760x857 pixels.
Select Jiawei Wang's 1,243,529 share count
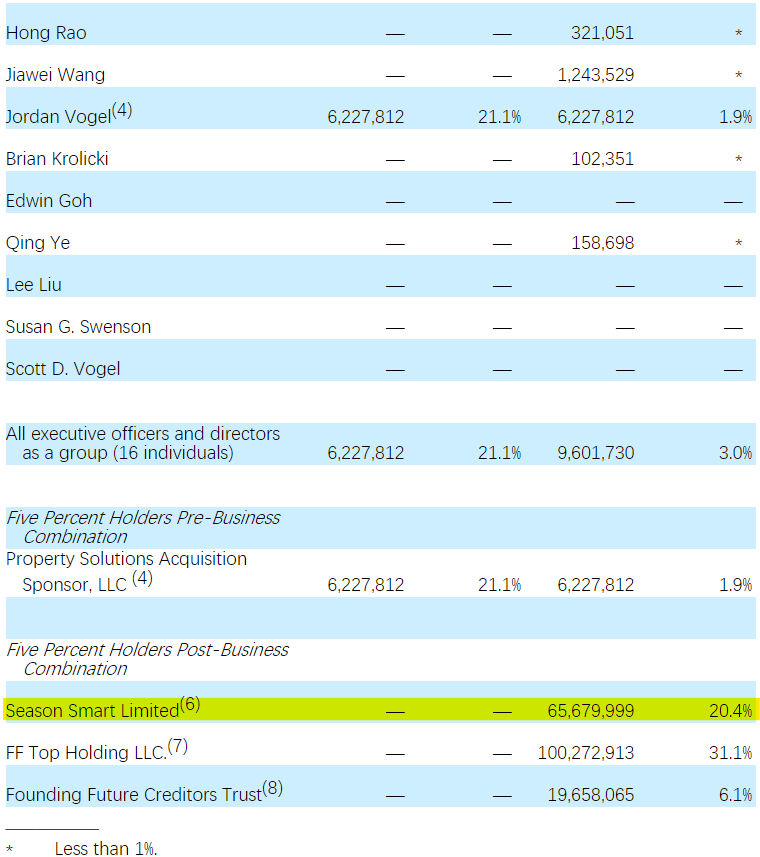(595, 75)
